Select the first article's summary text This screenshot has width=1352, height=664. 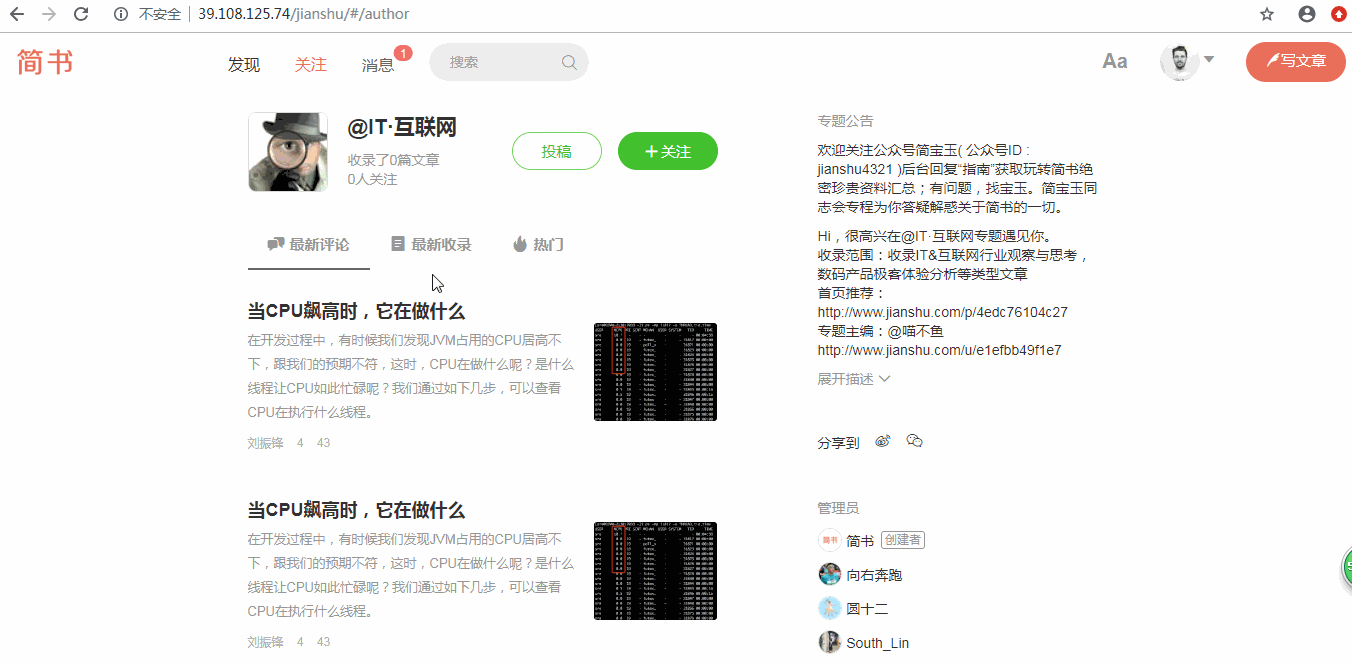click(x=411, y=375)
